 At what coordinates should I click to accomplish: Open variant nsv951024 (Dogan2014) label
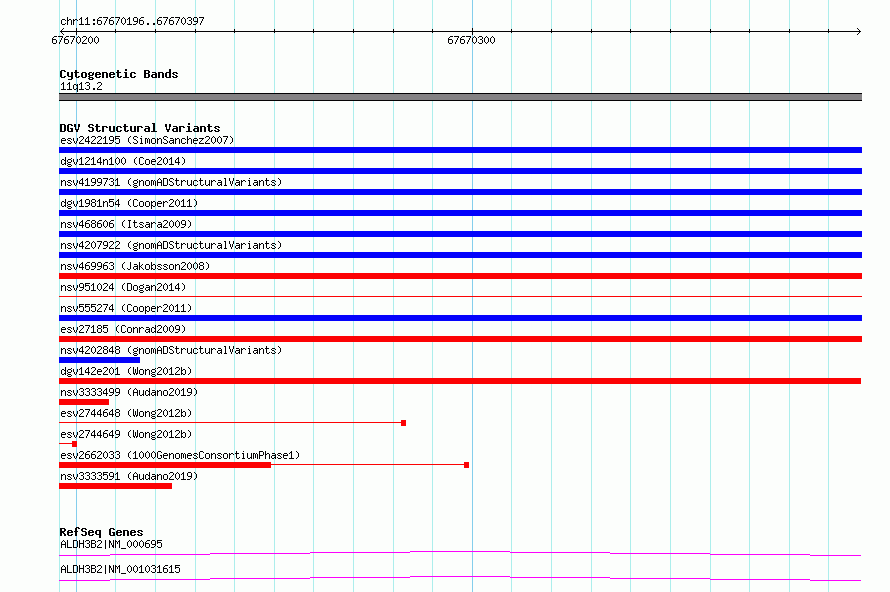(123, 287)
